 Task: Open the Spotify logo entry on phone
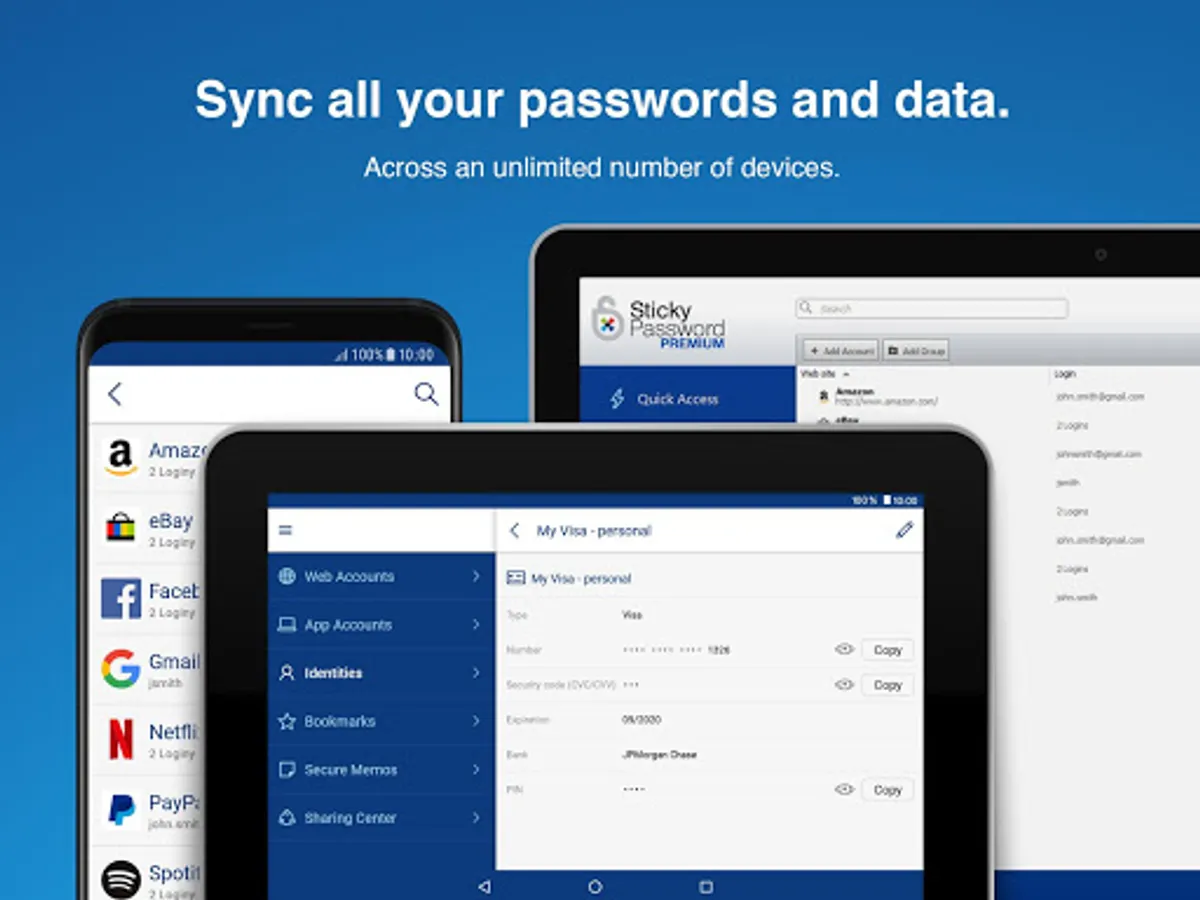pos(120,879)
